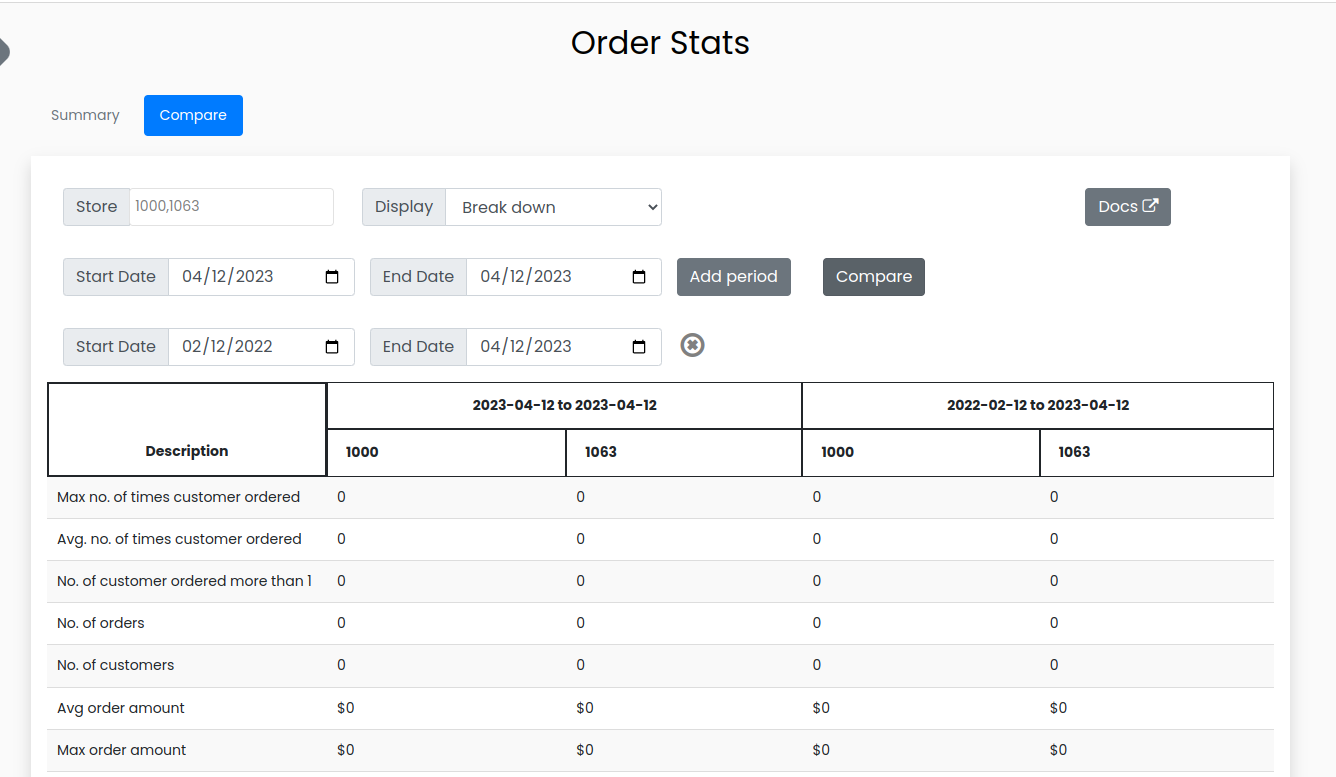Viewport: 1336px width, 777px height.
Task: Click the 'Avg order amount' row label
Action: click(x=121, y=708)
